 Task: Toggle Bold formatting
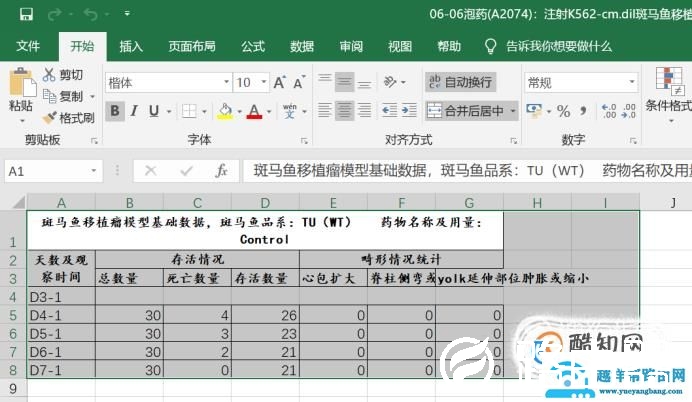click(x=115, y=110)
